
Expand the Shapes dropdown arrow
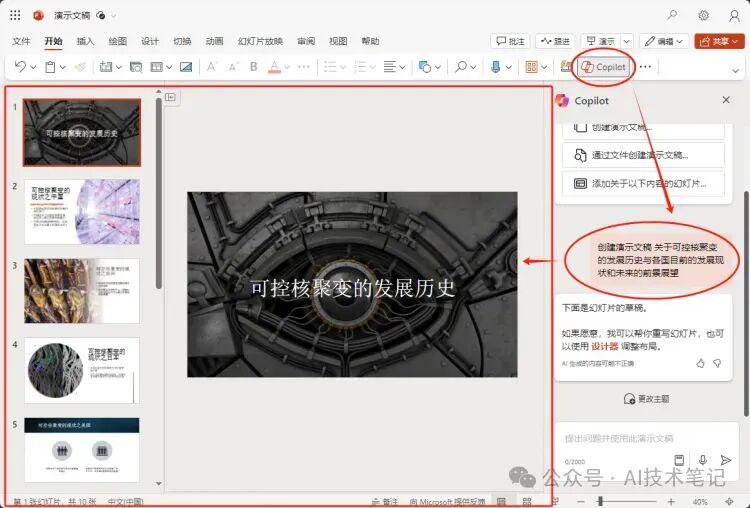click(438, 67)
